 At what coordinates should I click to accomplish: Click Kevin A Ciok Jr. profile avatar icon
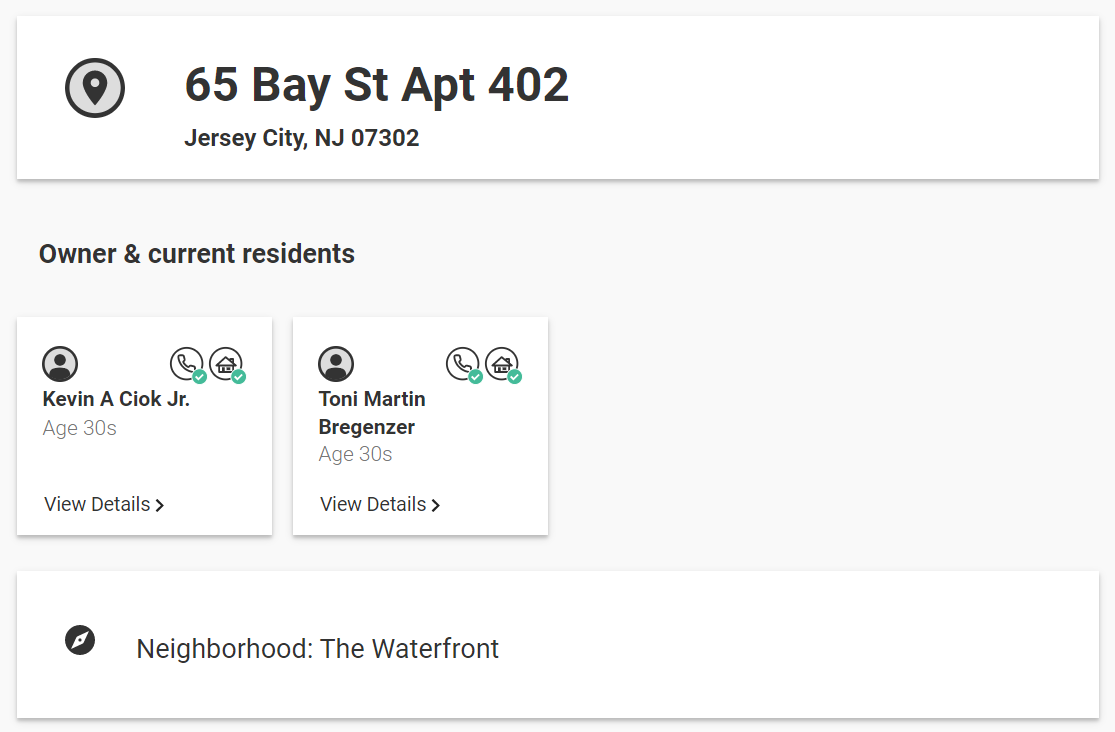60,364
